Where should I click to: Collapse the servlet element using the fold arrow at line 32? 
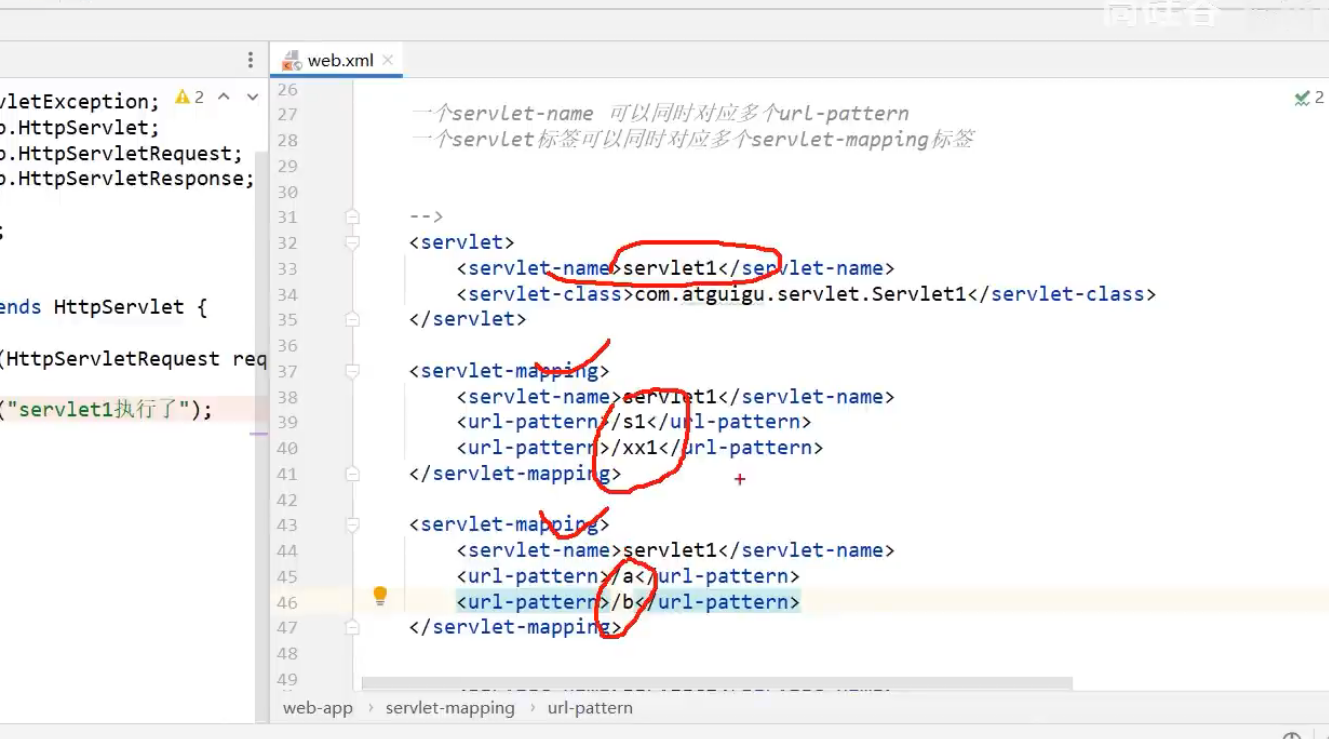tap(352, 242)
